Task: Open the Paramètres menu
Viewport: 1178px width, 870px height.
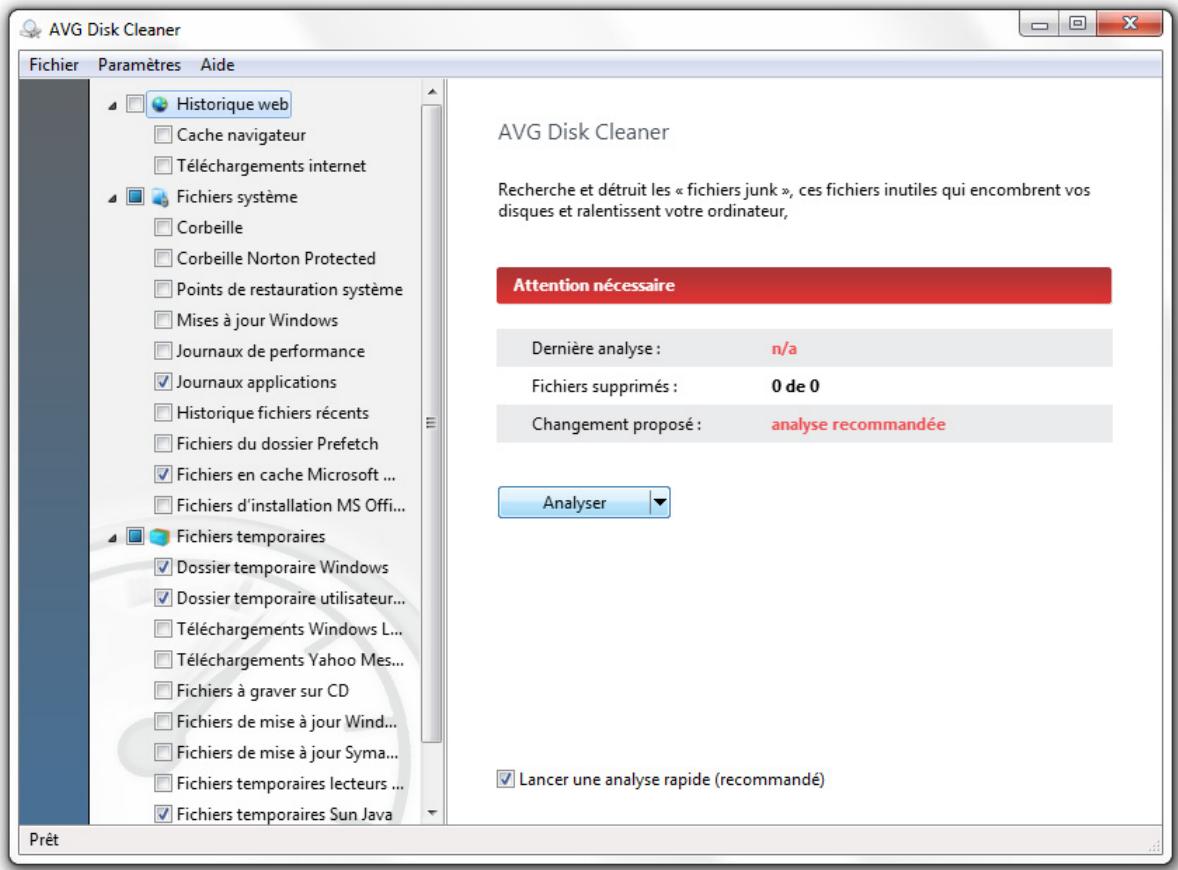Action: coord(139,65)
